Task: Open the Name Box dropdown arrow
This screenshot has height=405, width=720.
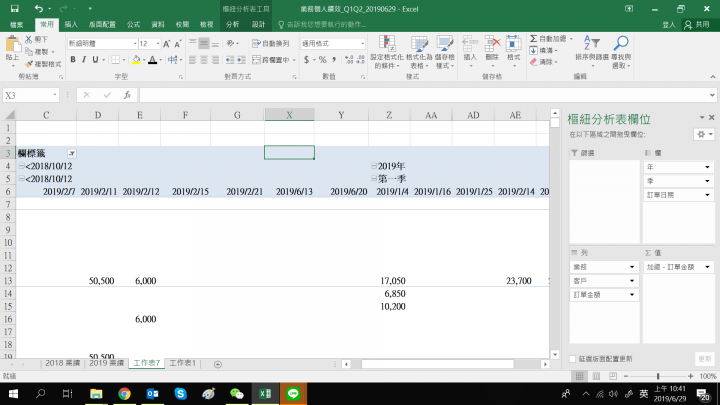Action: [x=55, y=95]
